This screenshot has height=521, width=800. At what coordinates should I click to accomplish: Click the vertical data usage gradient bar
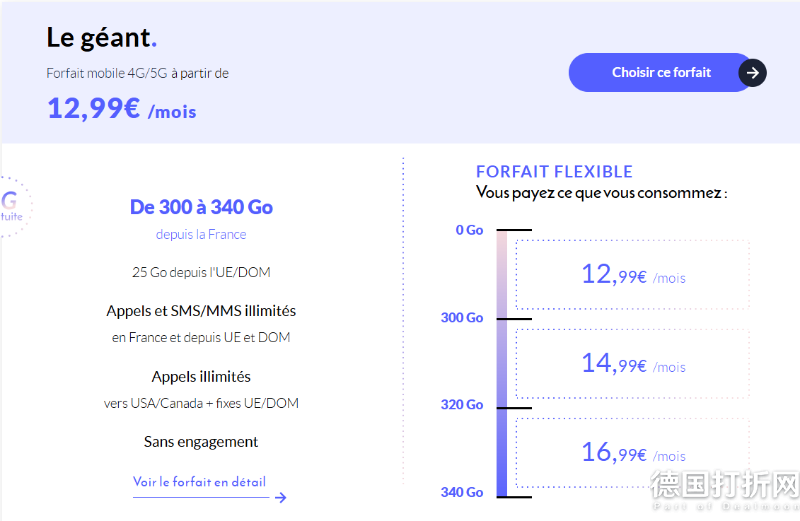coord(502,363)
